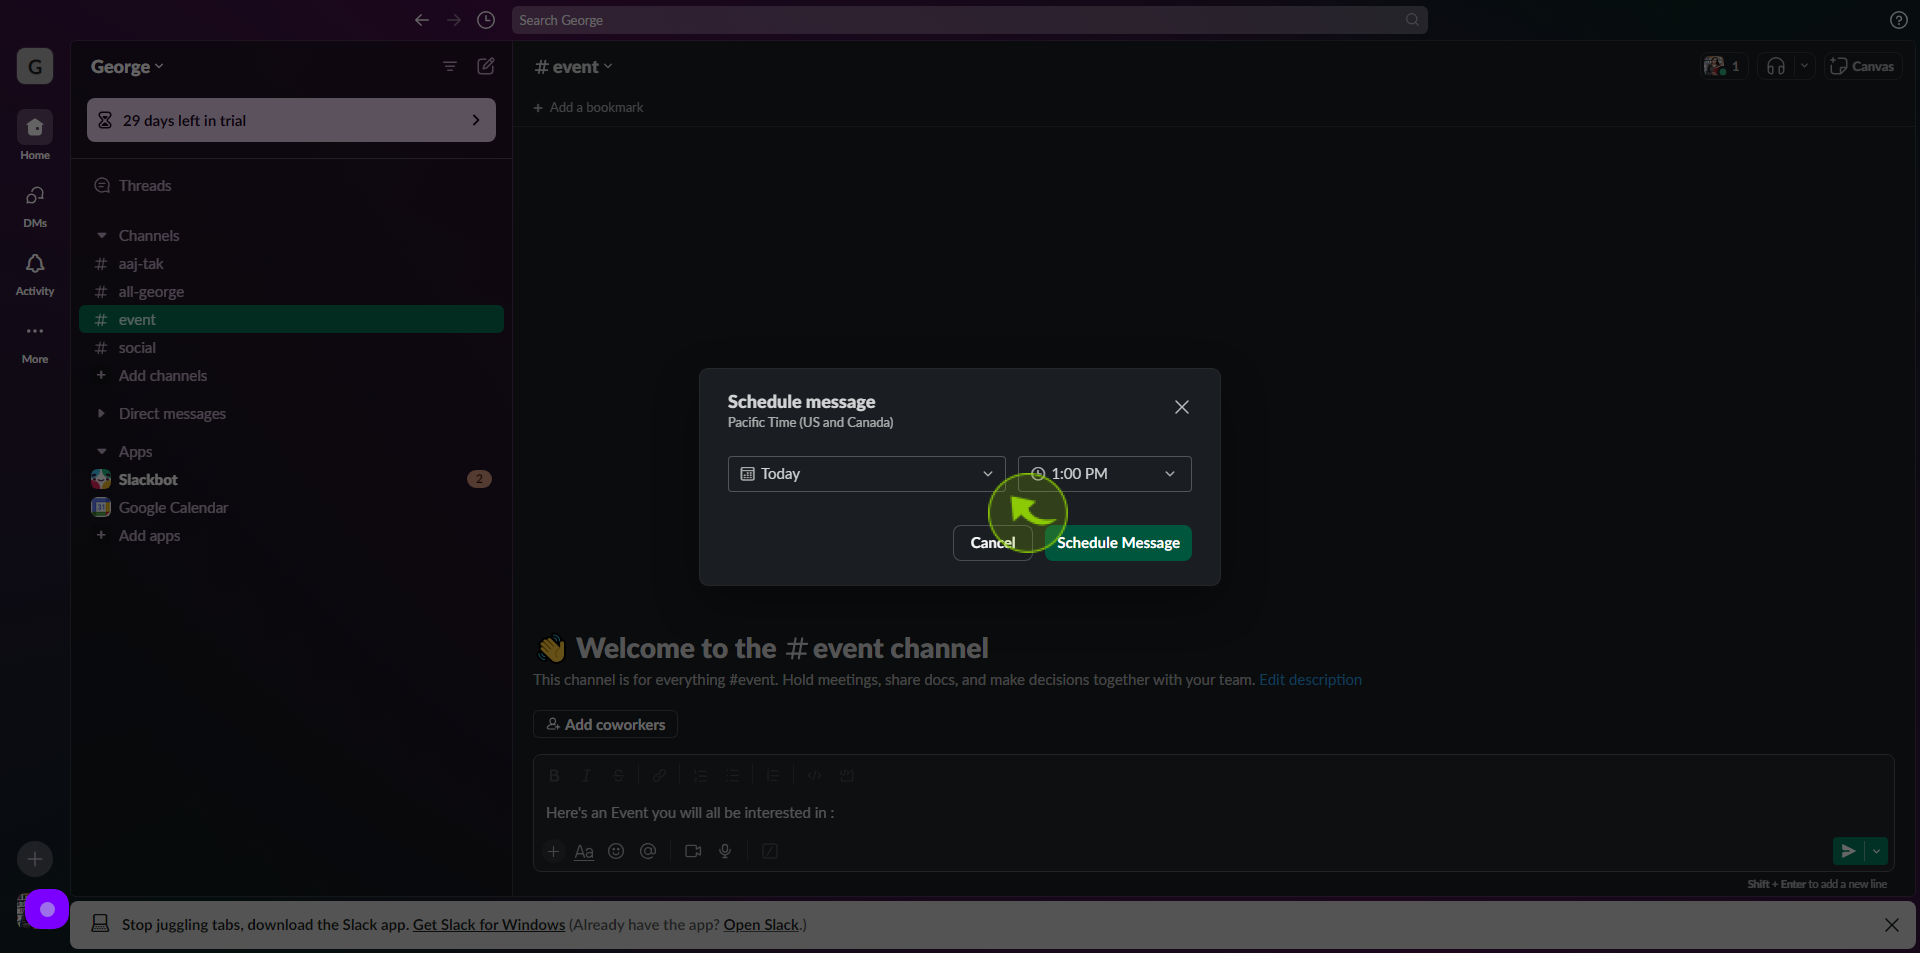Record a video clip with camera icon
The width and height of the screenshot is (1920, 953).
(x=693, y=851)
